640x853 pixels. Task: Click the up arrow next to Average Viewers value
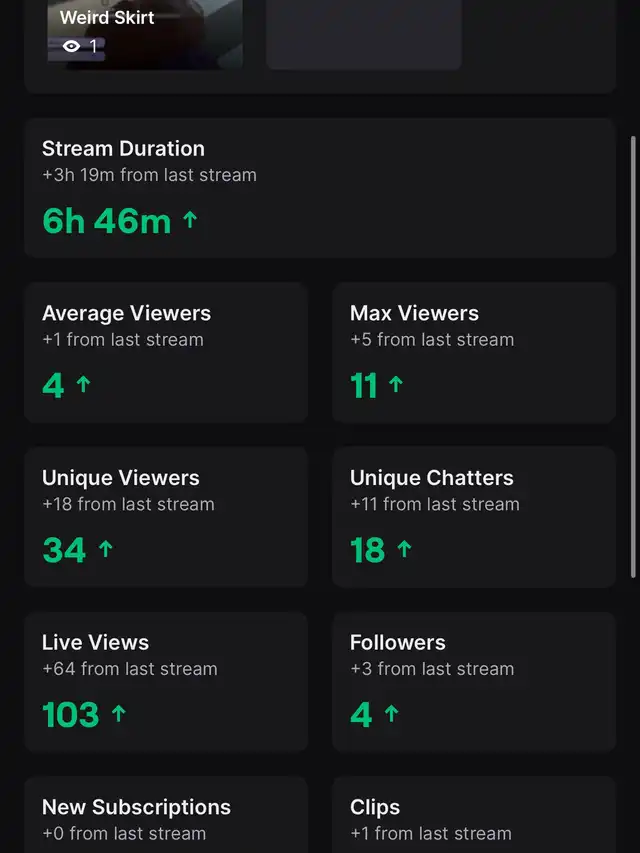83,384
